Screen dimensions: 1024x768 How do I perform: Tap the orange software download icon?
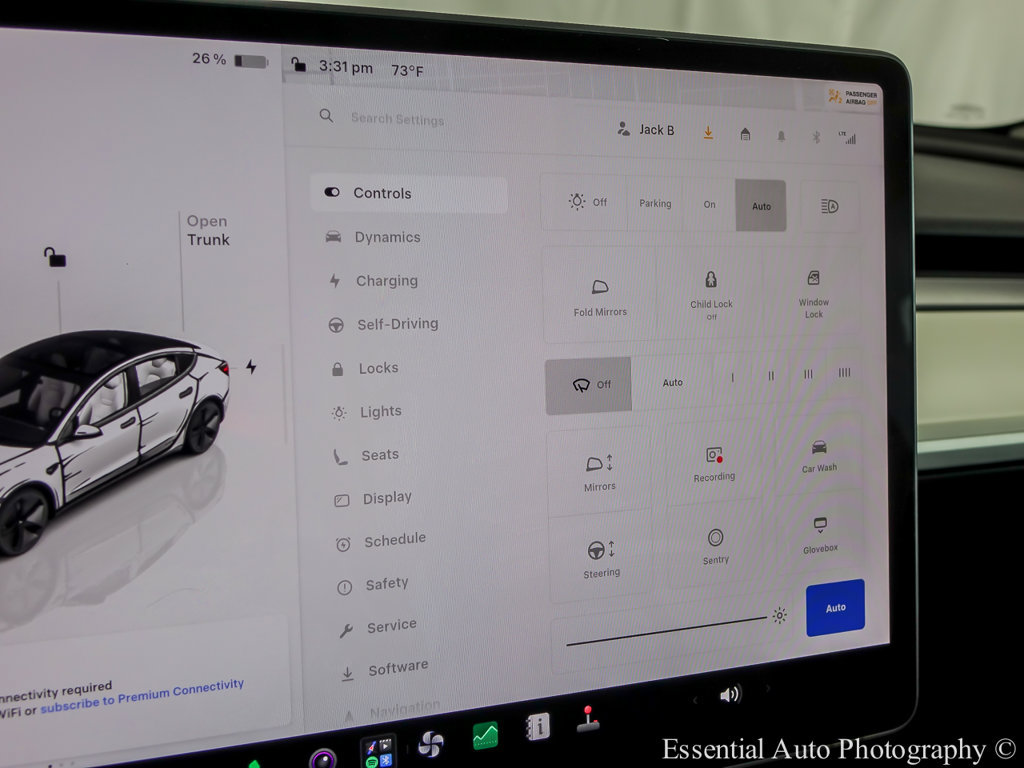click(x=708, y=133)
